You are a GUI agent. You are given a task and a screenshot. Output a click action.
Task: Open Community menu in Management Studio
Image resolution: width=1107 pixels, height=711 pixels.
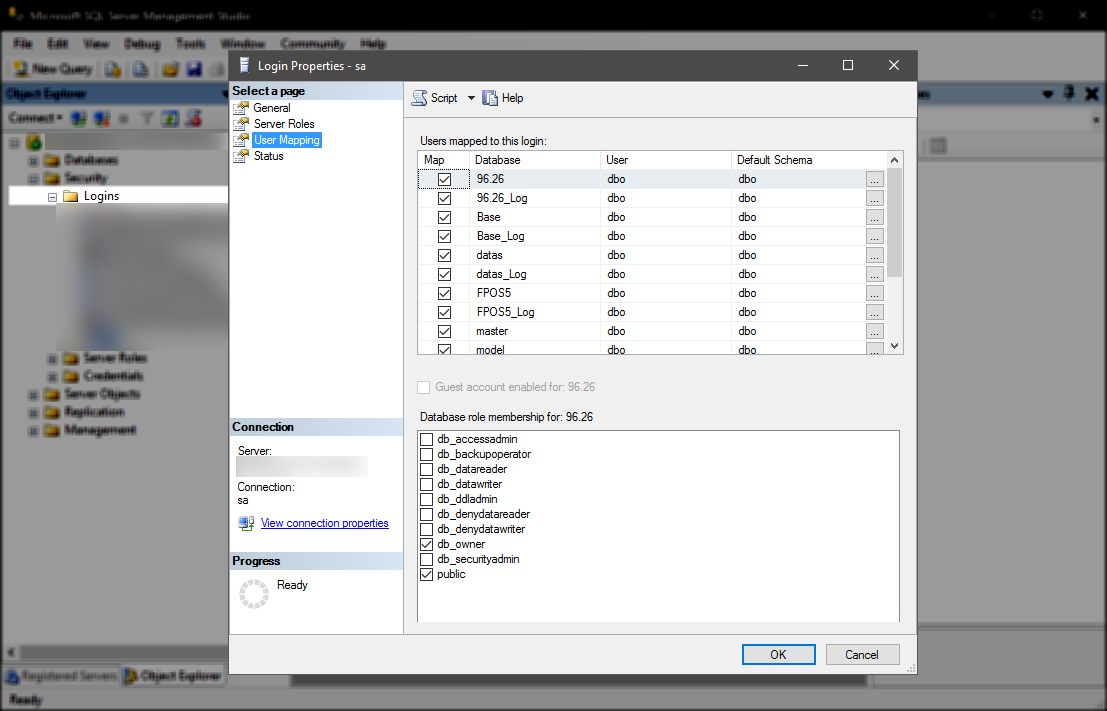click(x=312, y=44)
